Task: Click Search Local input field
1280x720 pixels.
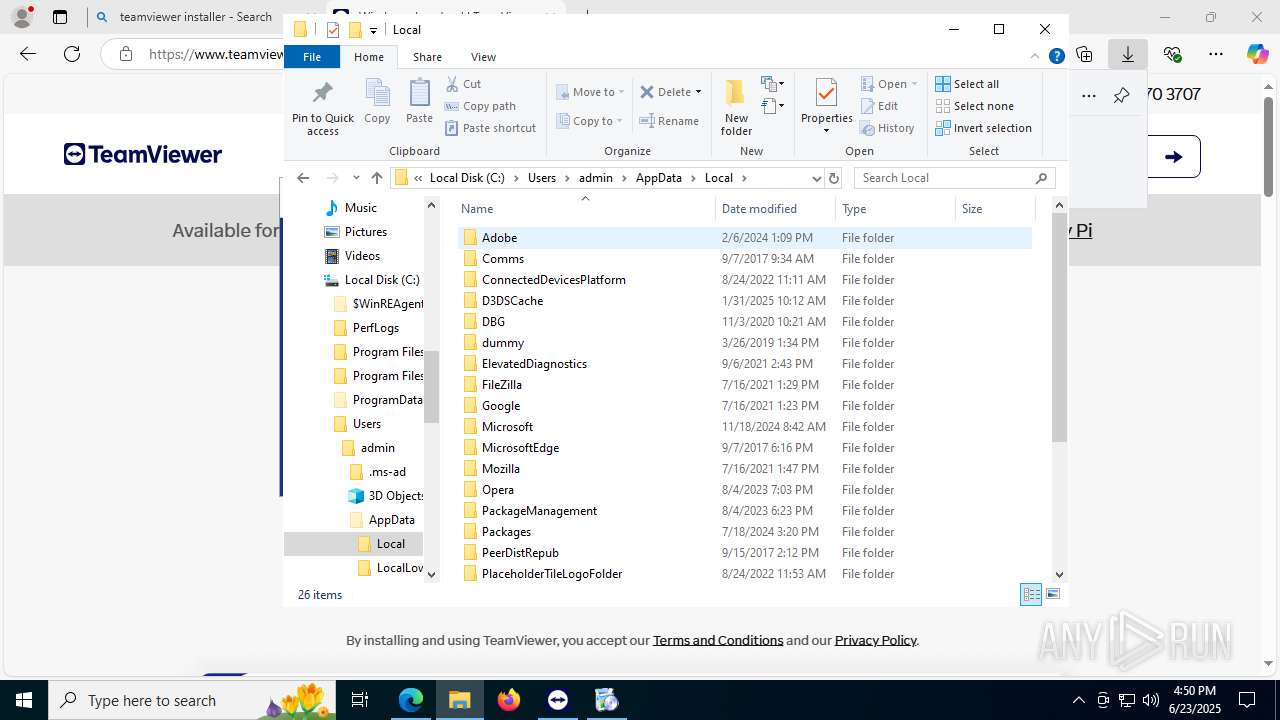Action: [945, 178]
